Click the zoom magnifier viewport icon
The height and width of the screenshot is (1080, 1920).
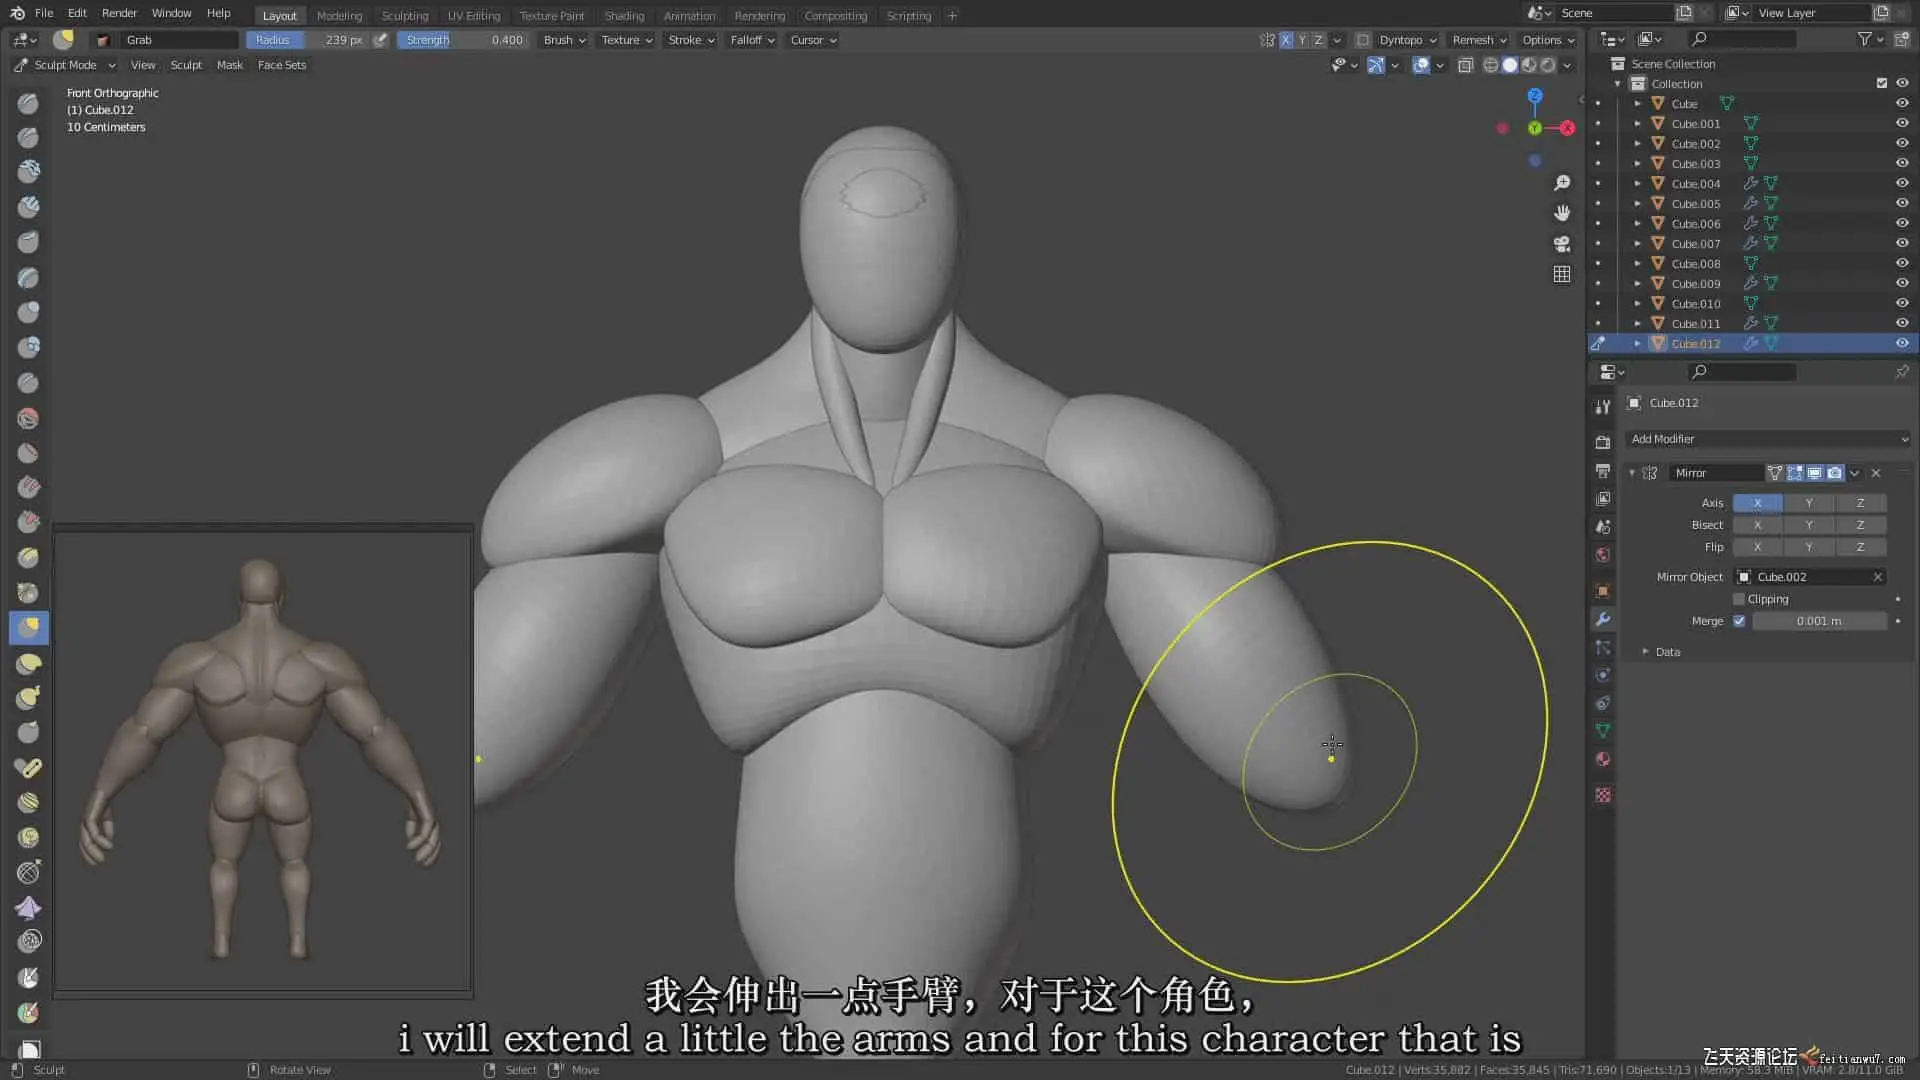pyautogui.click(x=1561, y=183)
